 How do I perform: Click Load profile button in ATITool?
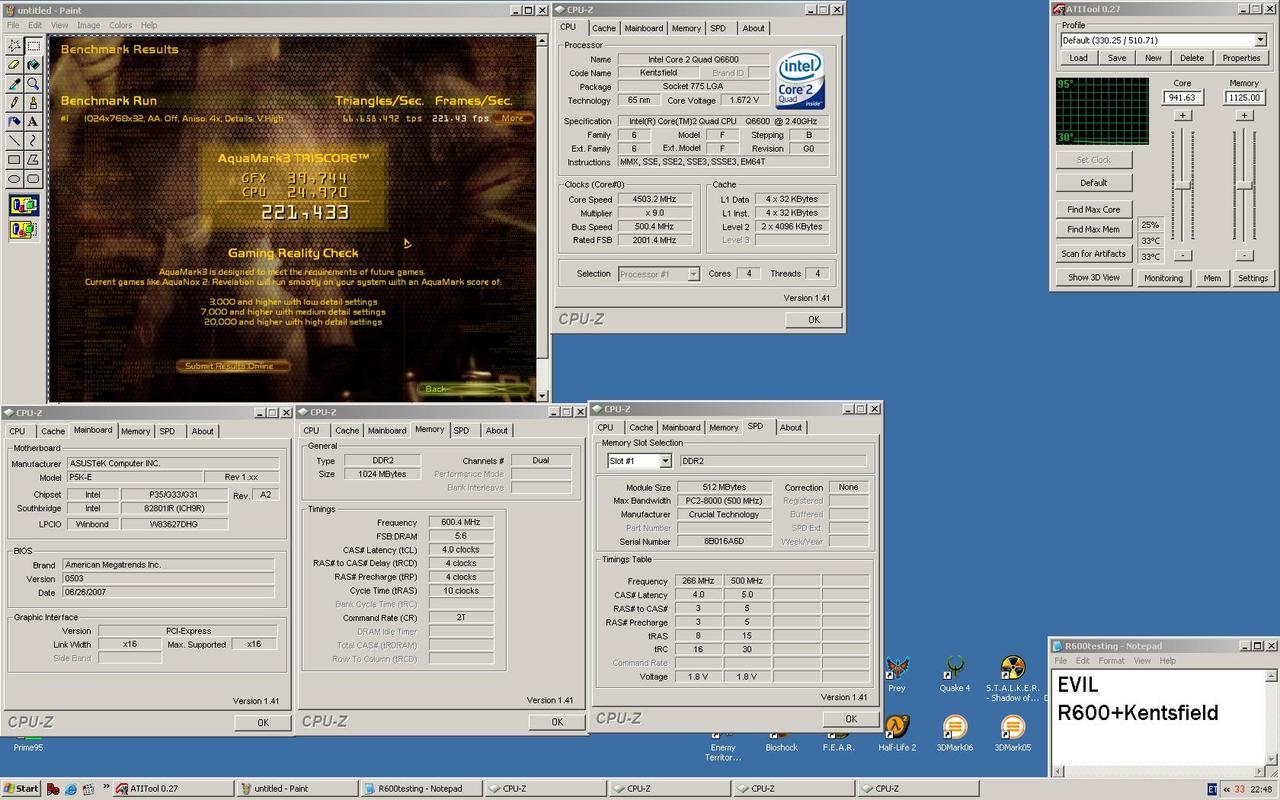click(x=1078, y=58)
